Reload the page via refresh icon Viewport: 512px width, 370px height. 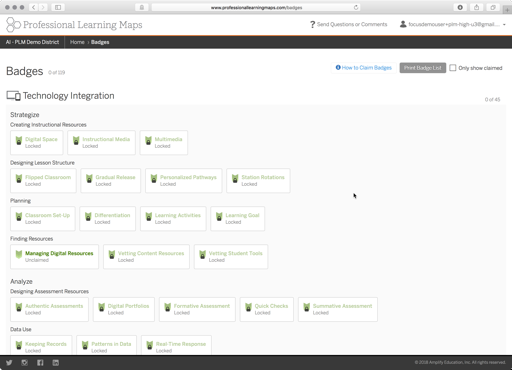click(x=356, y=7)
